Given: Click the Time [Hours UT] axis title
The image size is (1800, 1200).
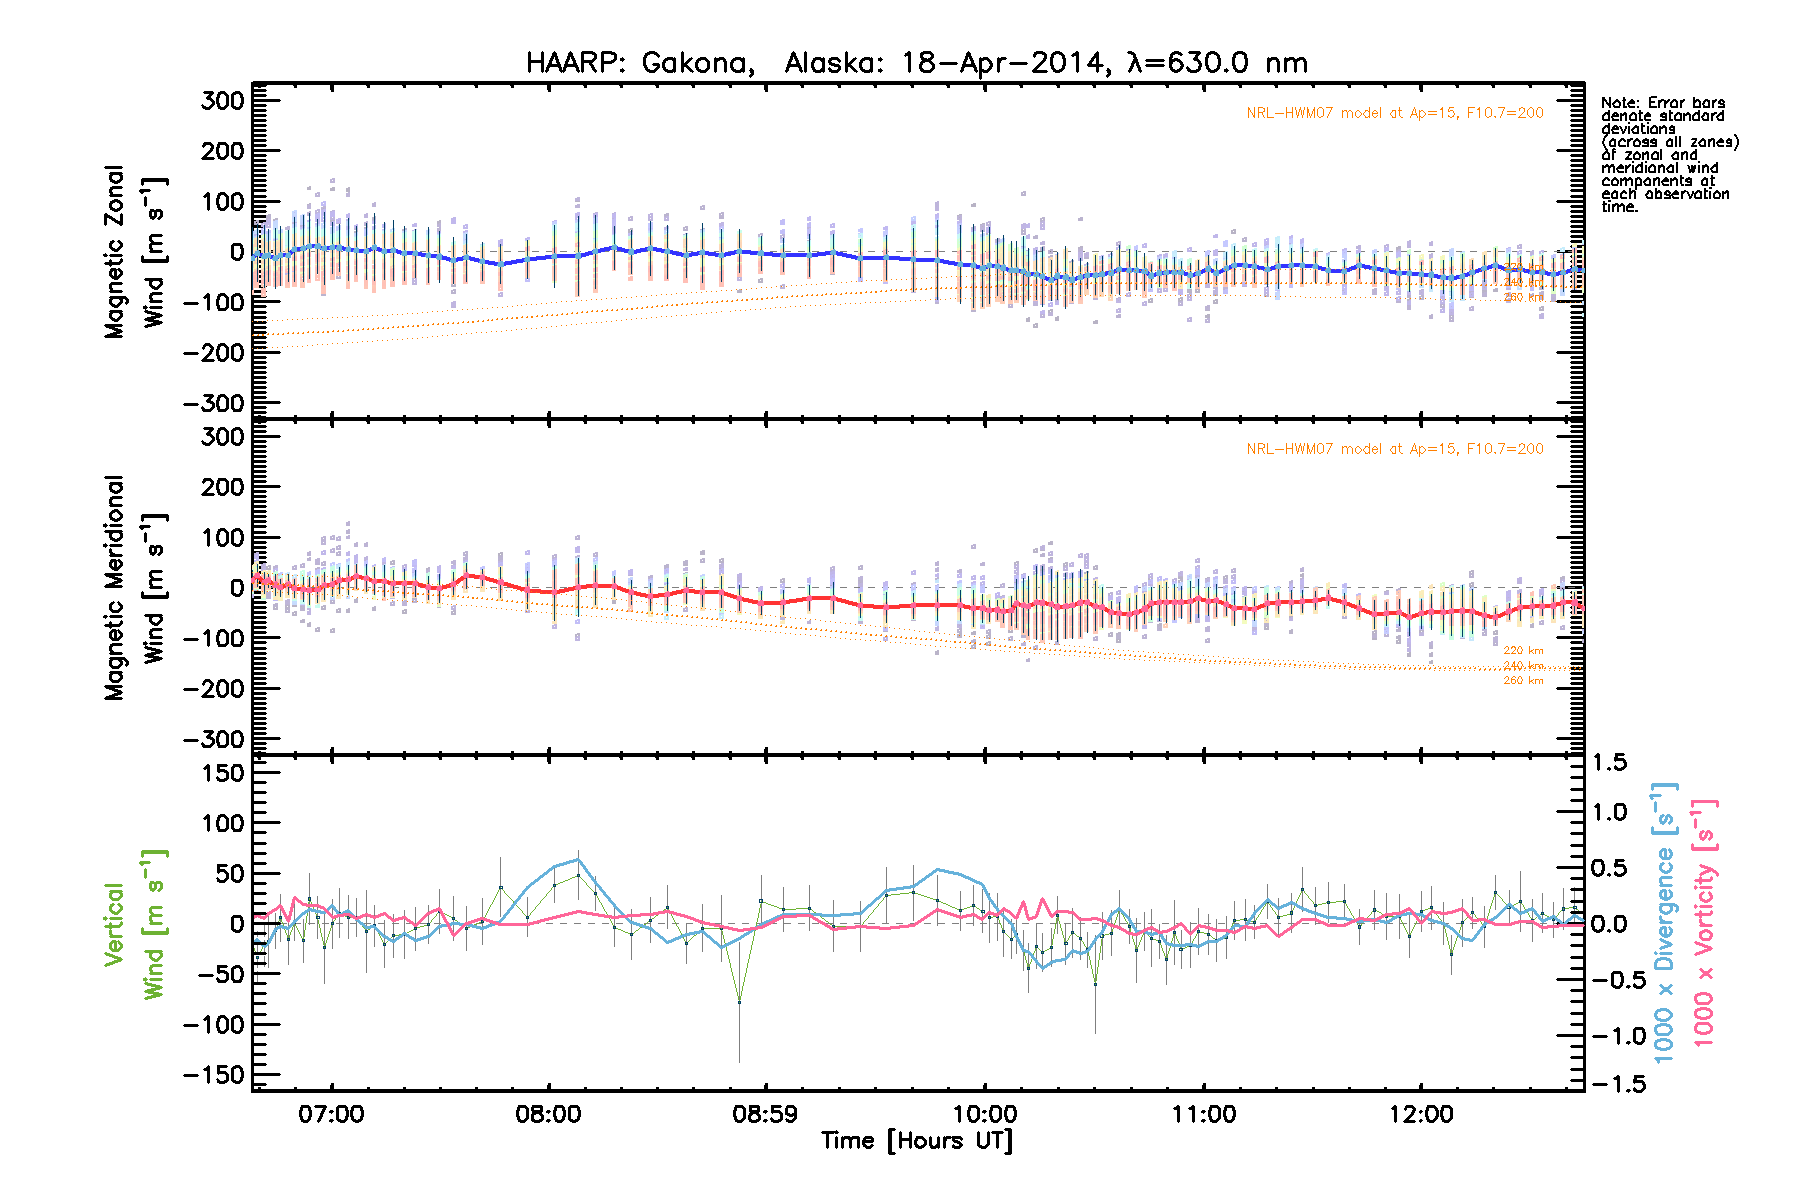Looking at the screenshot, I should [x=916, y=1141].
